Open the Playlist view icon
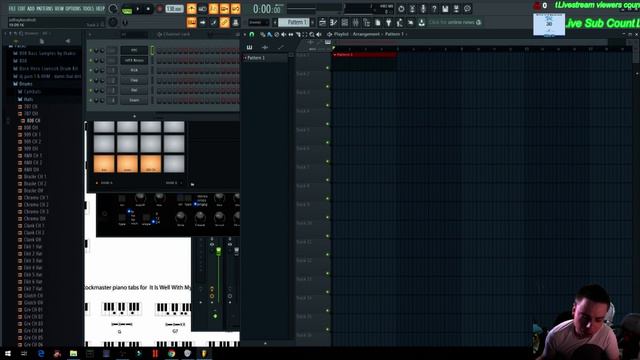 [x=322, y=22]
